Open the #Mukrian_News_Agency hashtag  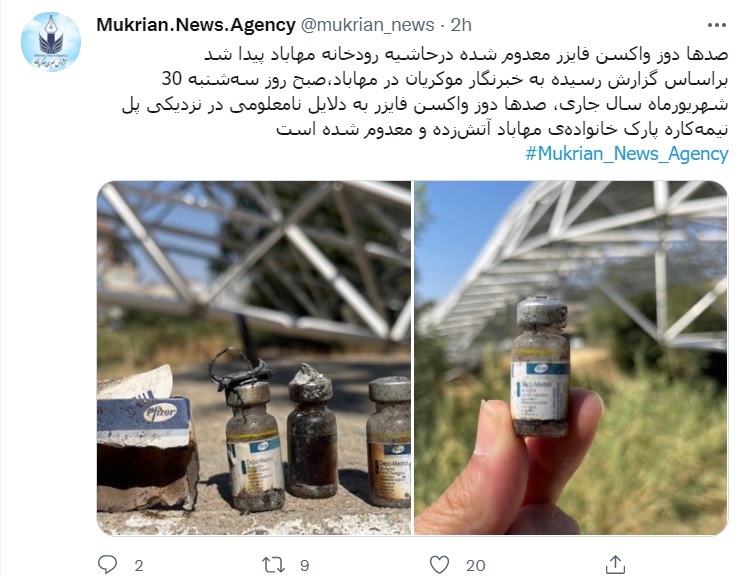[627, 154]
